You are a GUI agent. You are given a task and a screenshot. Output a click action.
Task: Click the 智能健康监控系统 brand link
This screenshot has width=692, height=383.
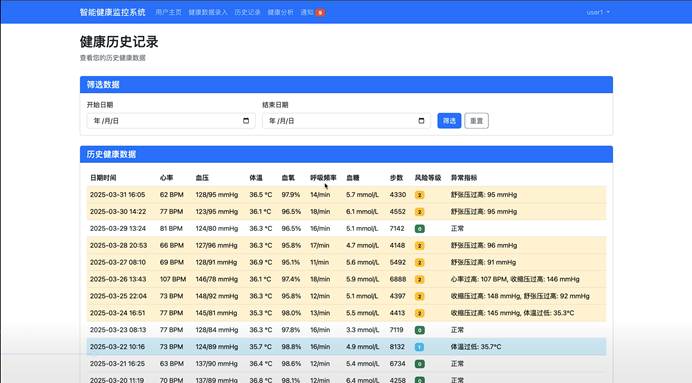[113, 12]
